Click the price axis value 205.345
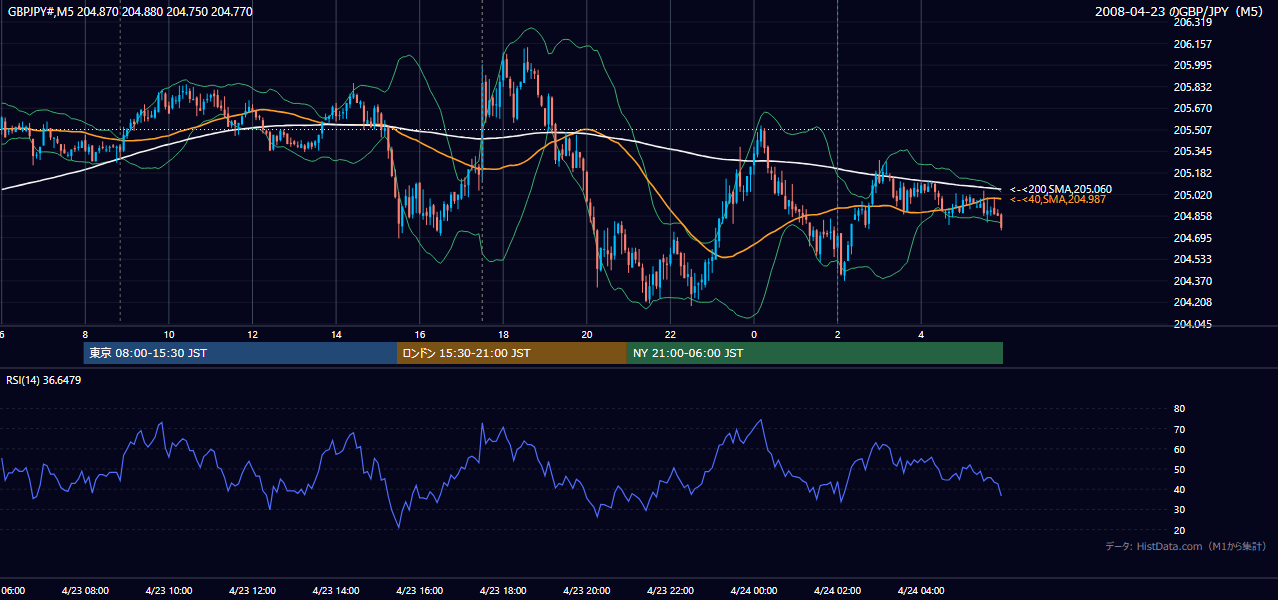1278x600 pixels. (1192, 151)
